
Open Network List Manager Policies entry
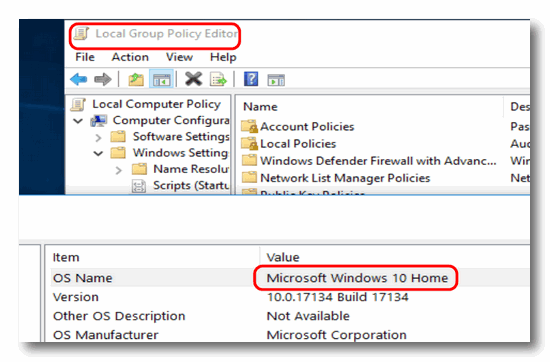click(x=345, y=178)
